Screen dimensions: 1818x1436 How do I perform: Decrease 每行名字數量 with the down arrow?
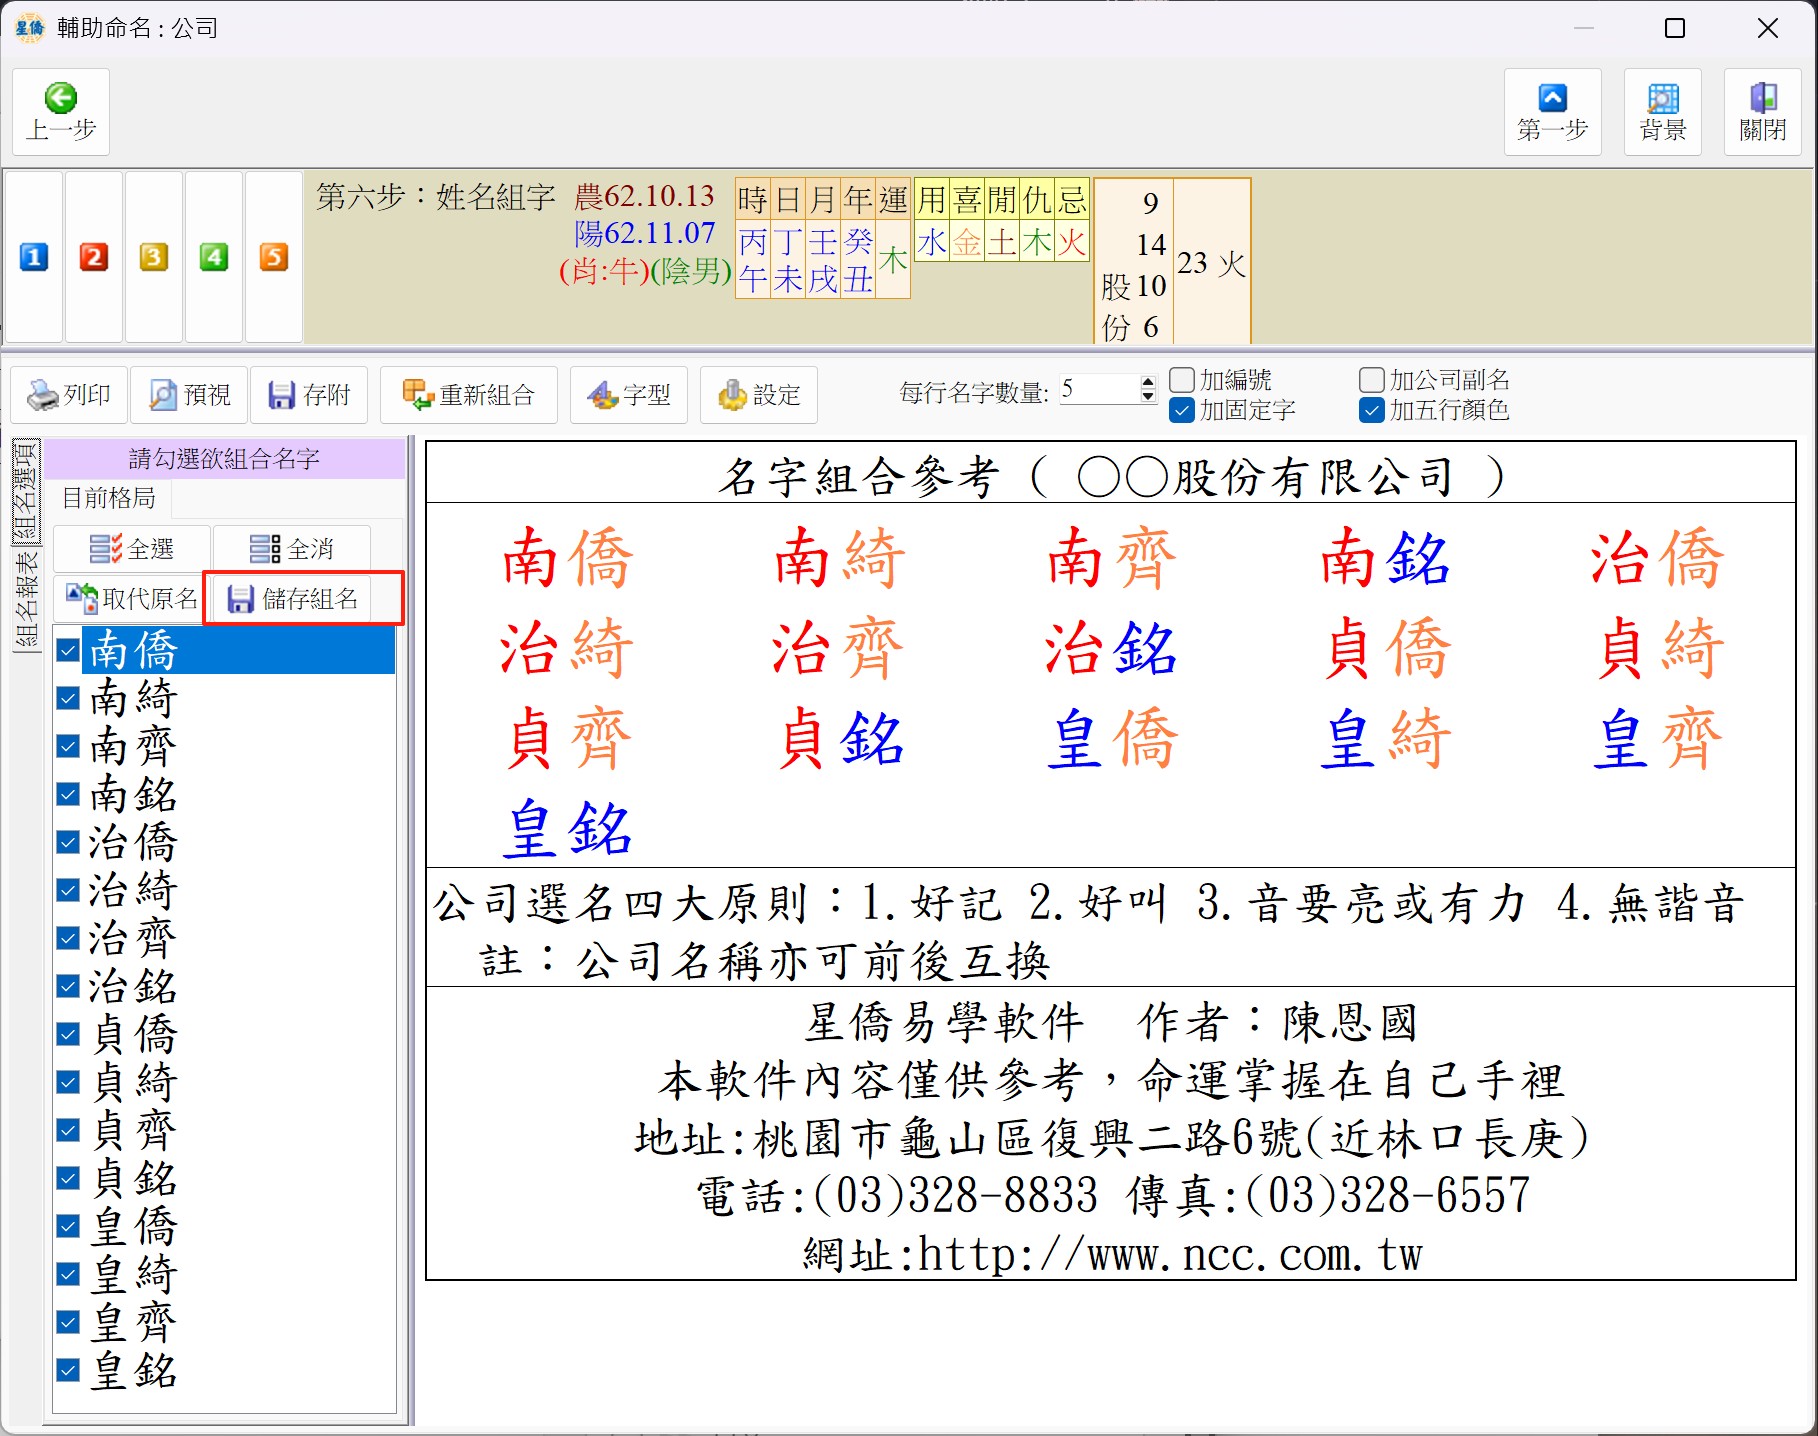pyautogui.click(x=1148, y=397)
